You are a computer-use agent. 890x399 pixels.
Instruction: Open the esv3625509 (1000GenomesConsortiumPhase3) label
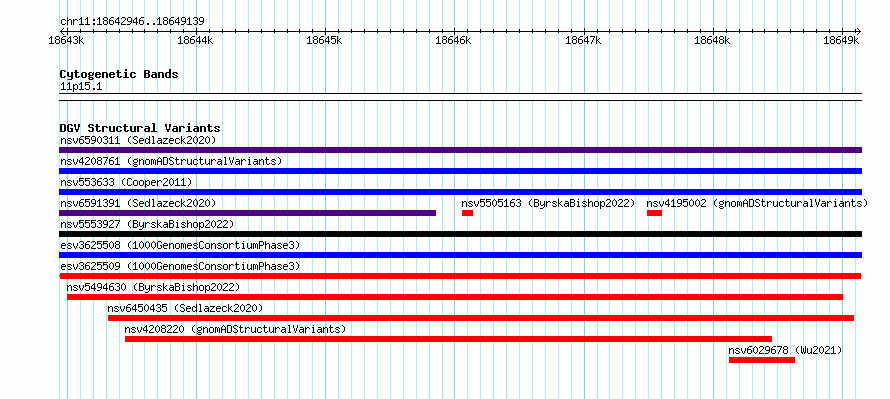point(180,266)
